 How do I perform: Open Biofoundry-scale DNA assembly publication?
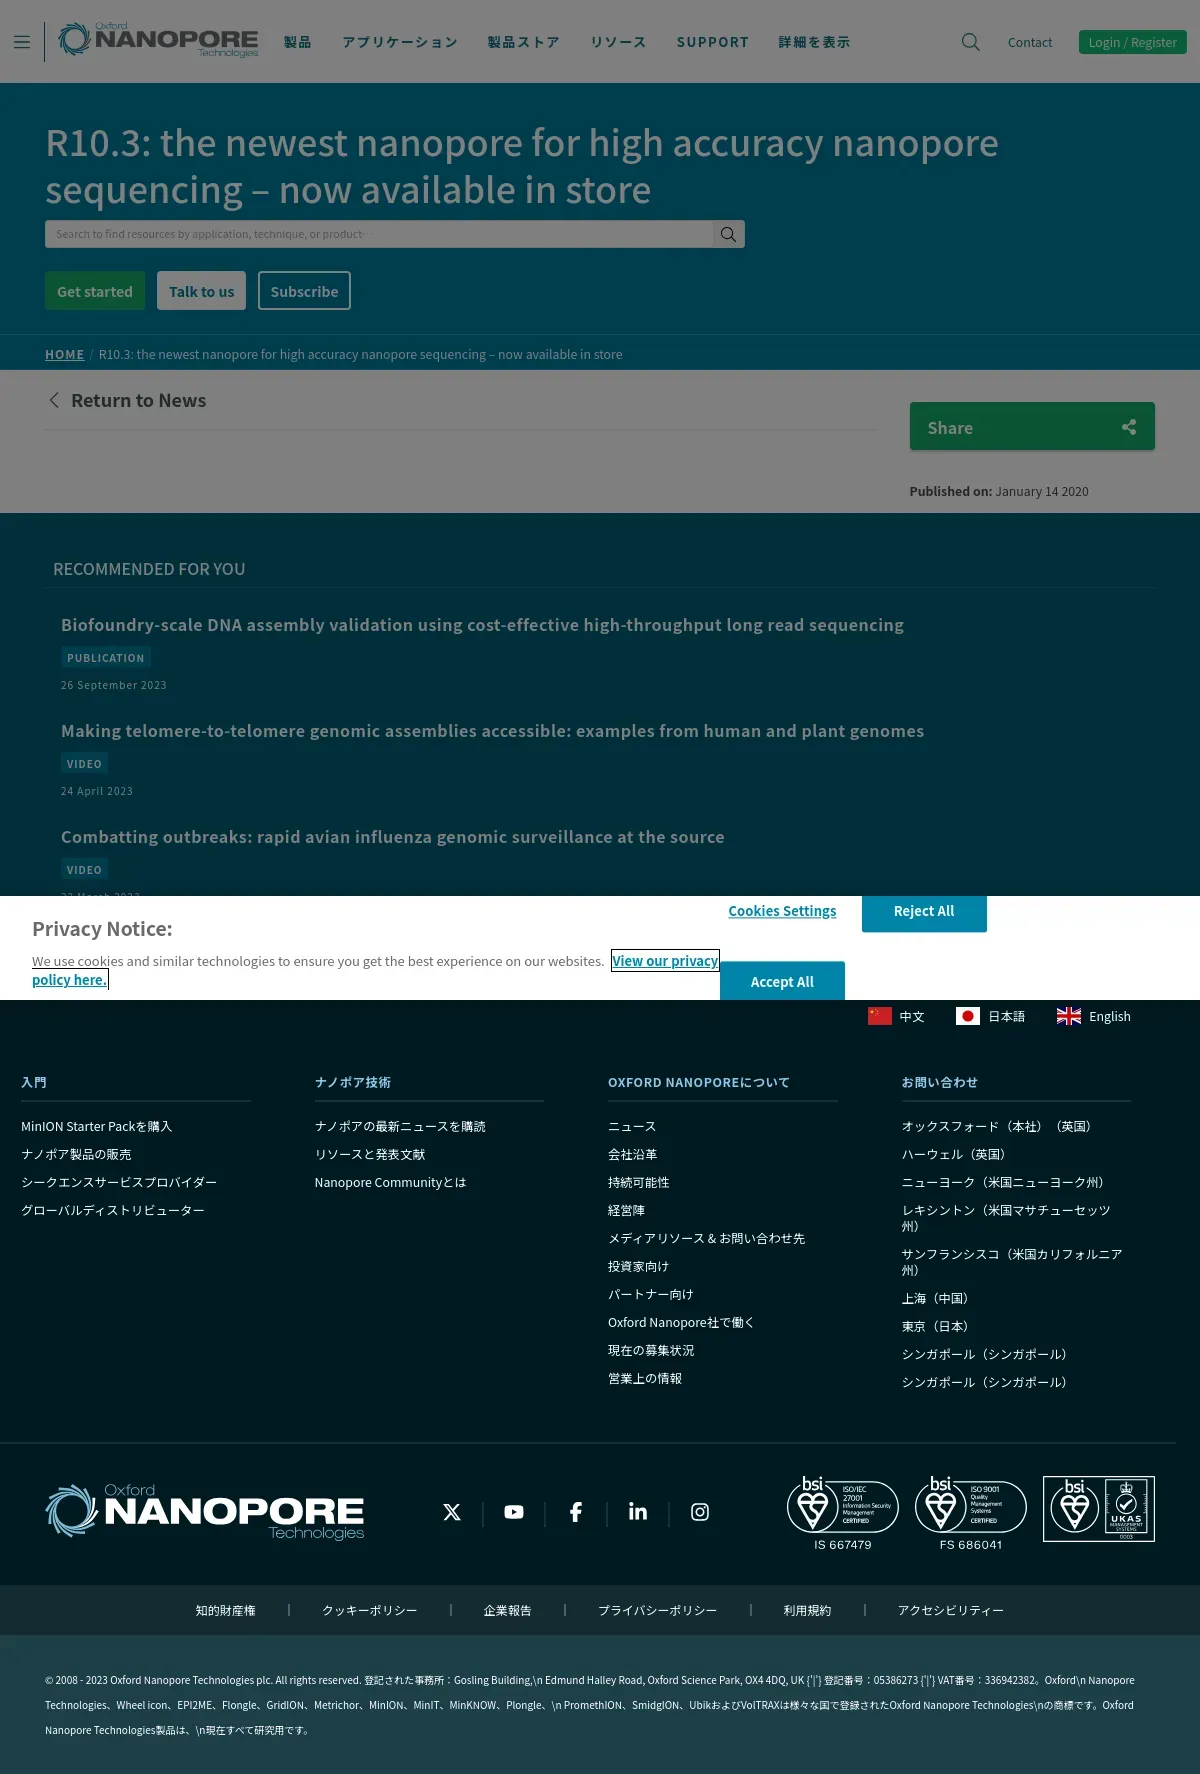pyautogui.click(x=482, y=625)
